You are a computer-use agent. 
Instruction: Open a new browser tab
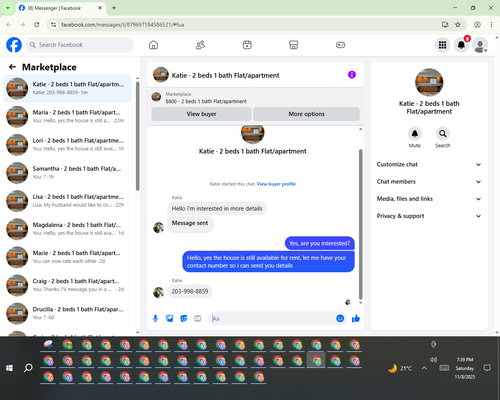[x=114, y=8]
